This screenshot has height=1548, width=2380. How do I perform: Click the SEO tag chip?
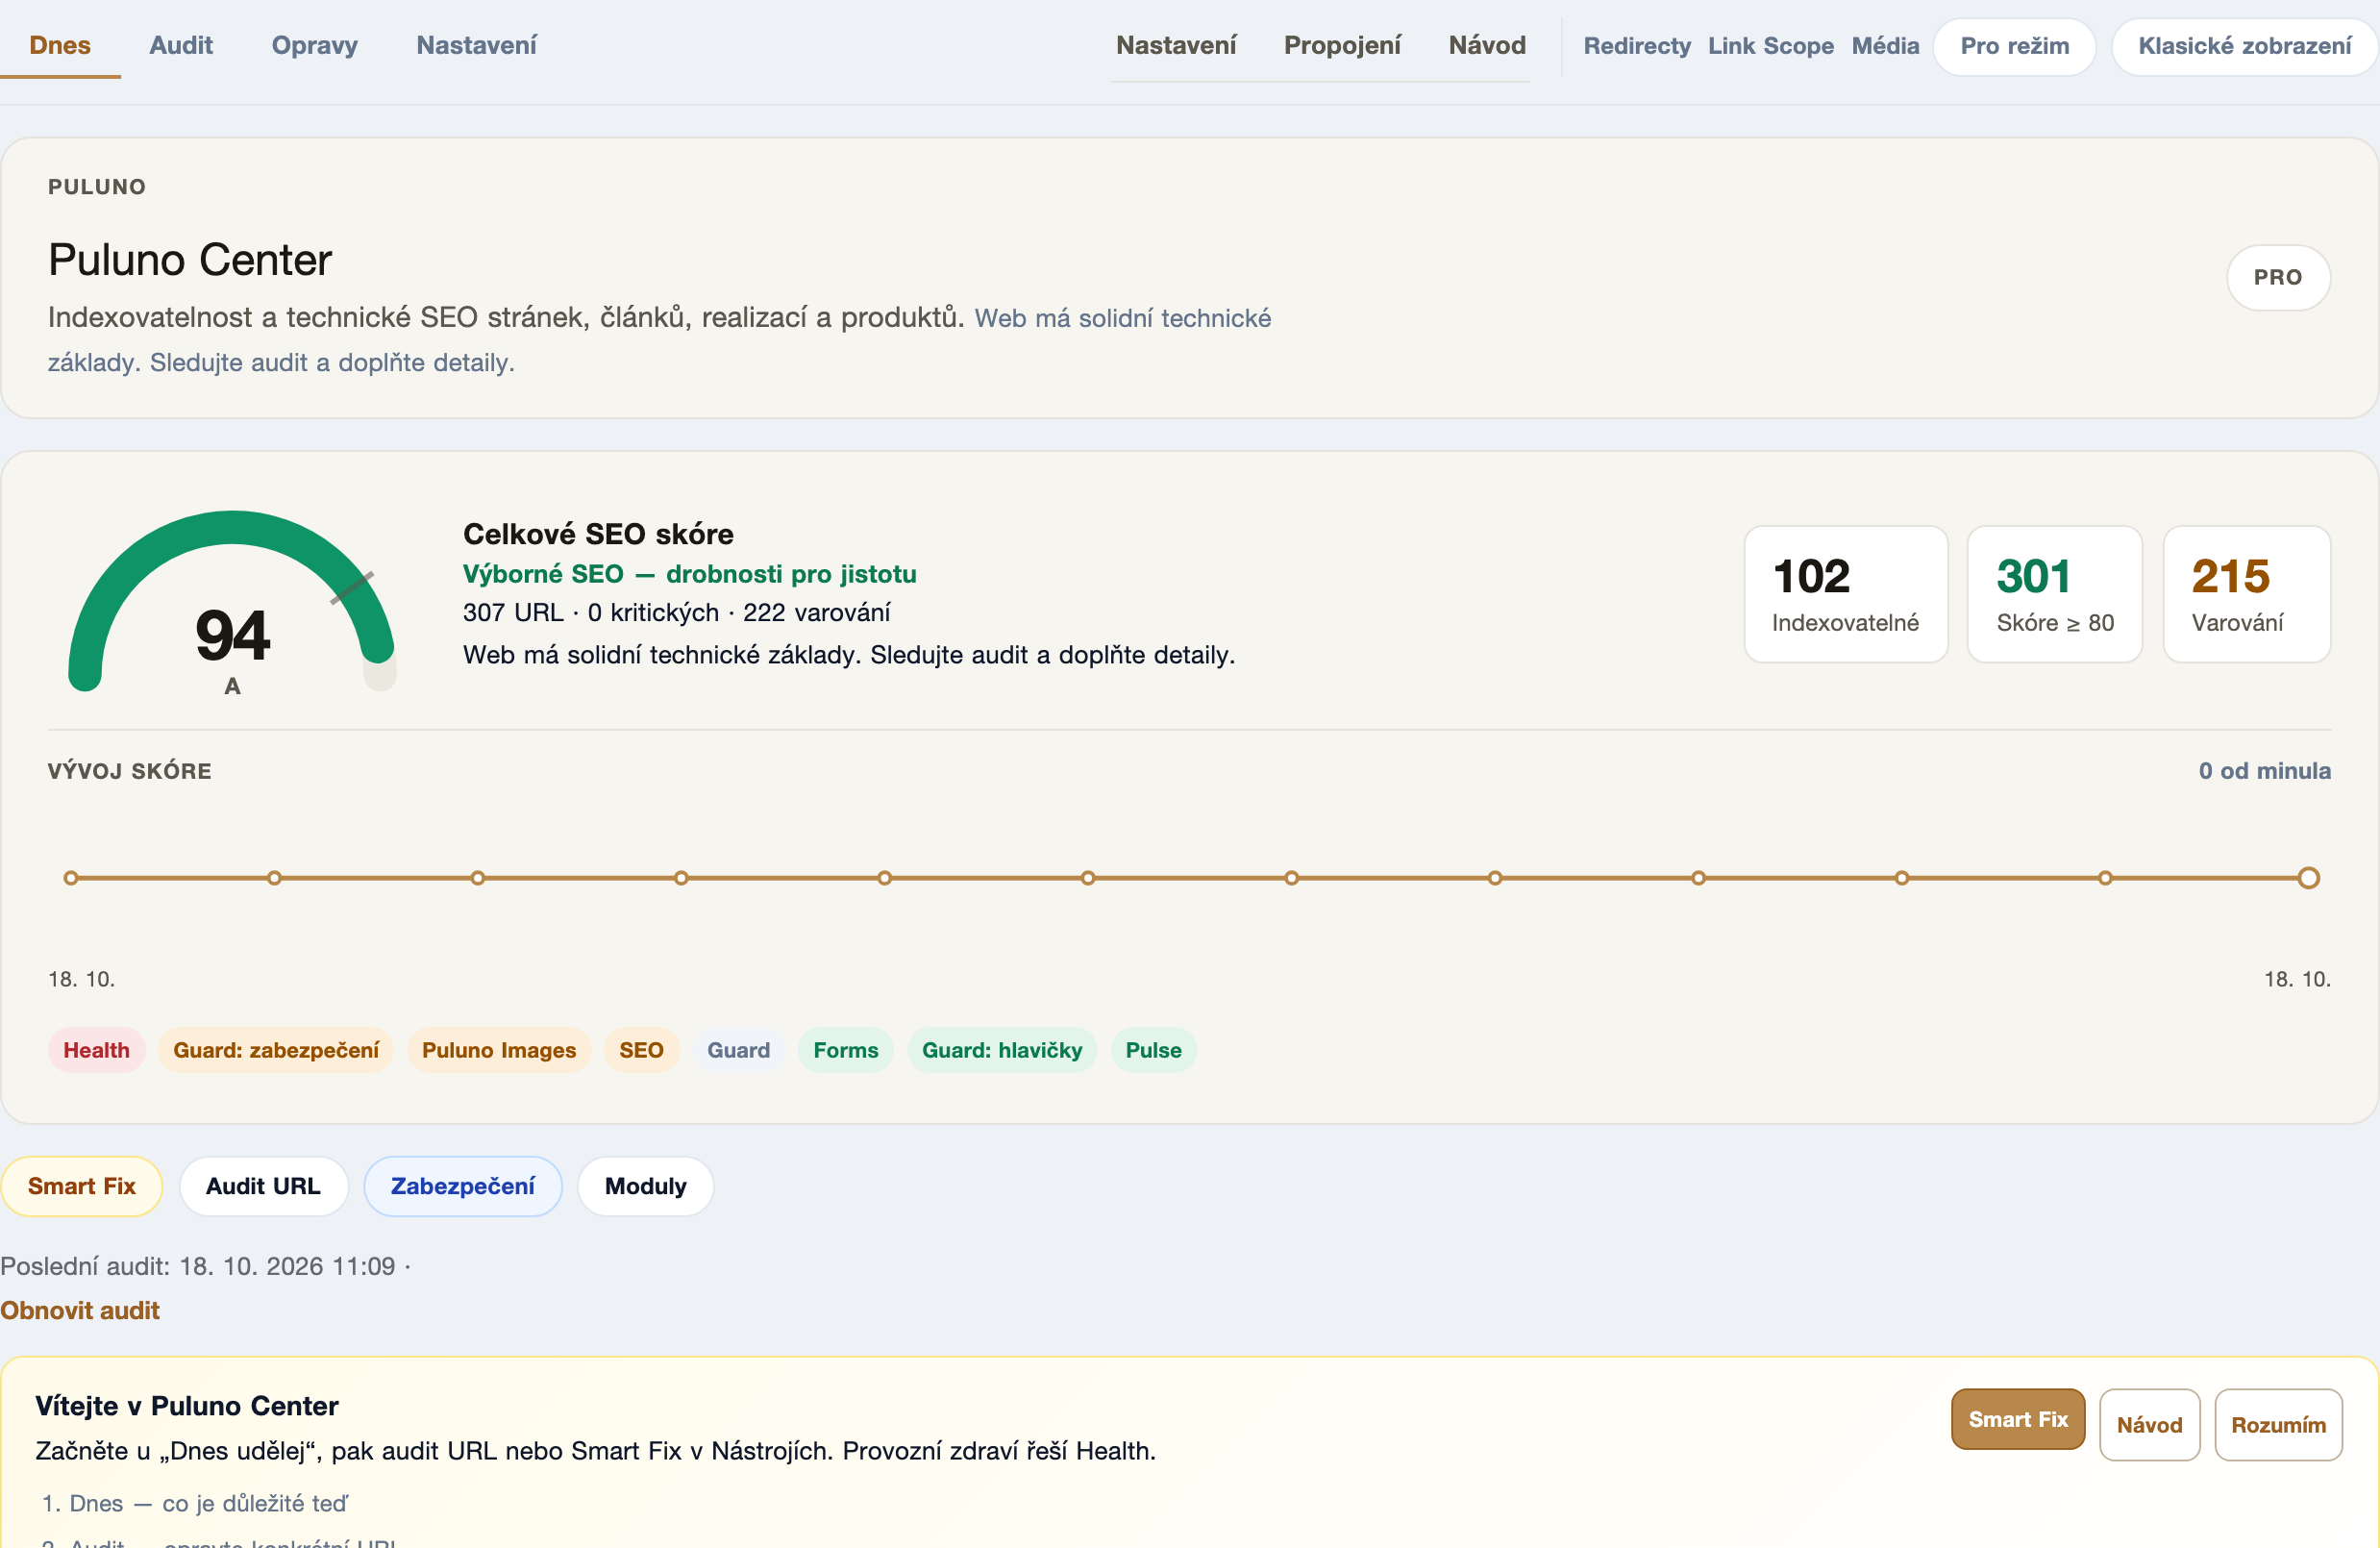pyautogui.click(x=641, y=1050)
